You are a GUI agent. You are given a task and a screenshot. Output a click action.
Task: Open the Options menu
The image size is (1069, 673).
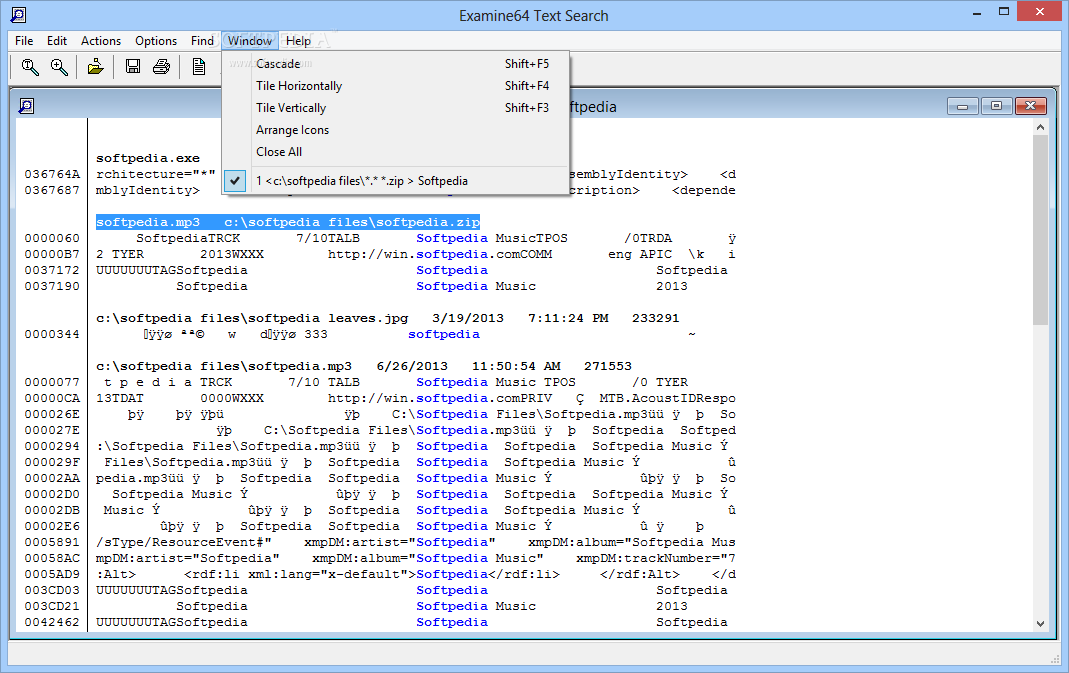pyautogui.click(x=155, y=41)
